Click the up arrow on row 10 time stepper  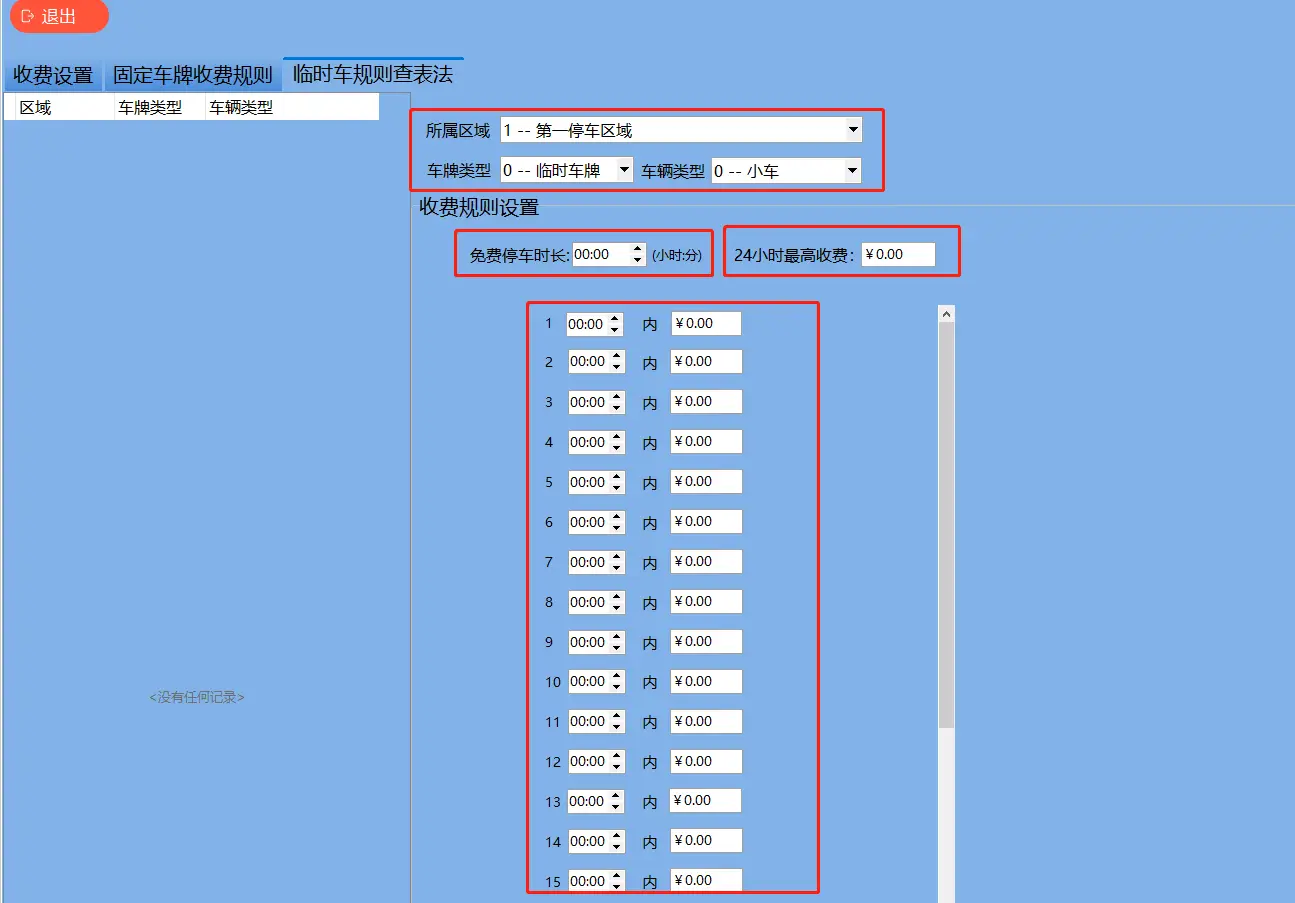pos(617,677)
